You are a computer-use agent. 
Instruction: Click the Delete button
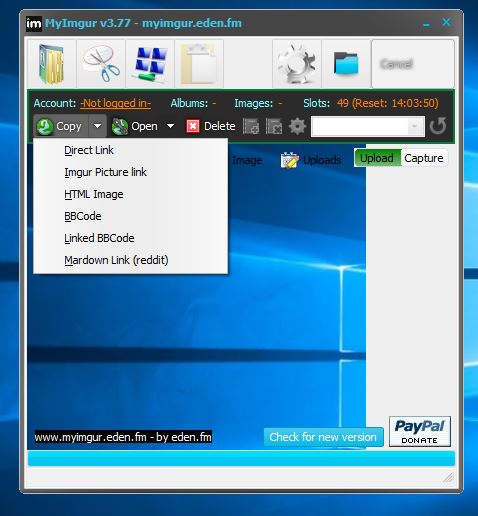pos(211,126)
